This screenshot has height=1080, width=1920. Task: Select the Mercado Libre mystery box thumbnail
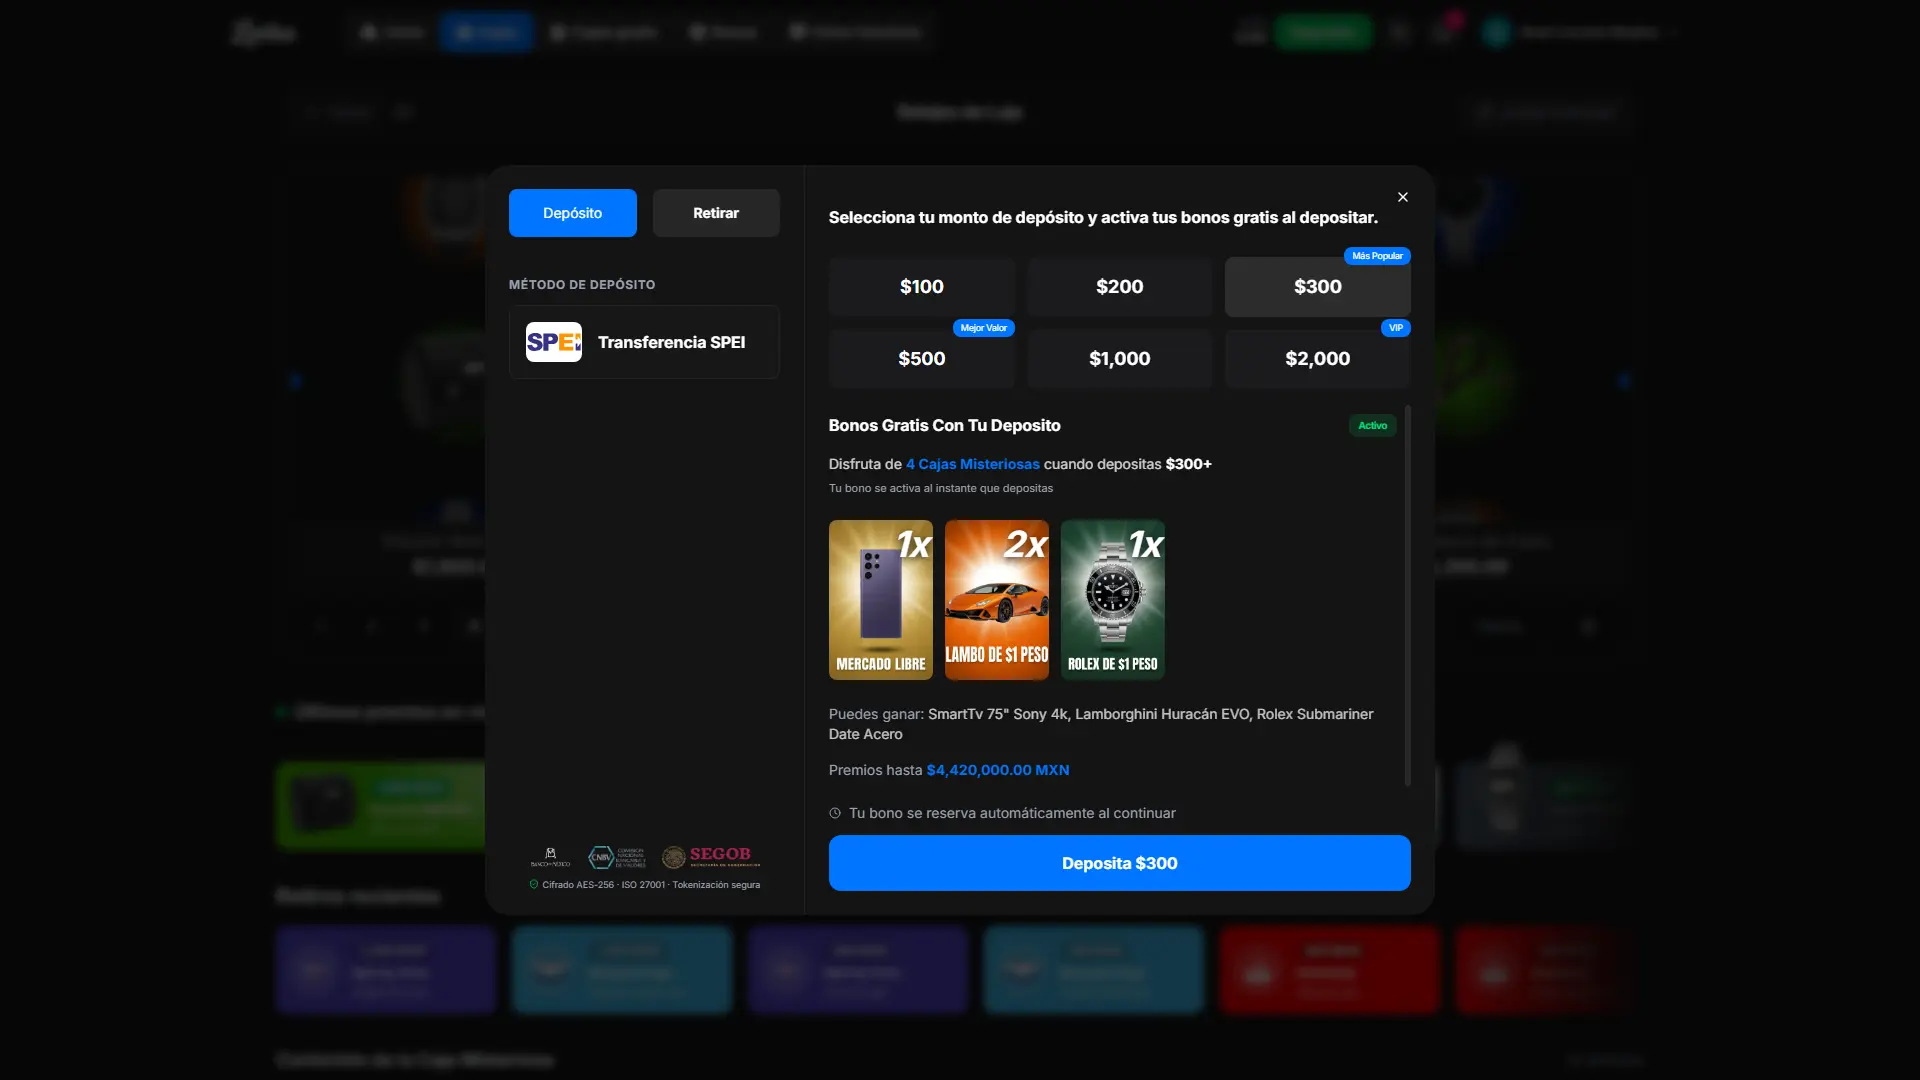880,600
